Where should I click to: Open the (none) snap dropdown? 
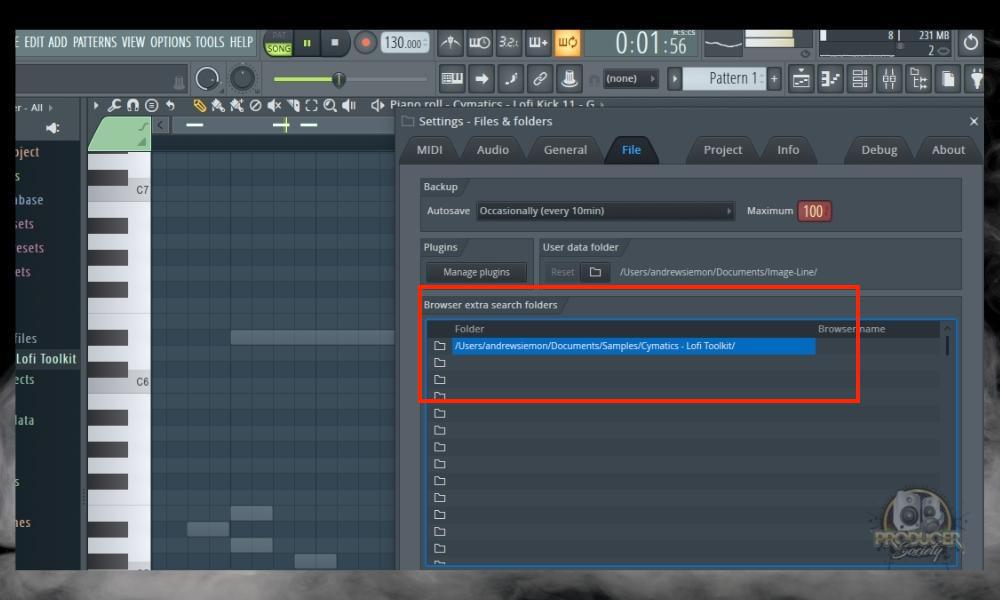point(630,78)
